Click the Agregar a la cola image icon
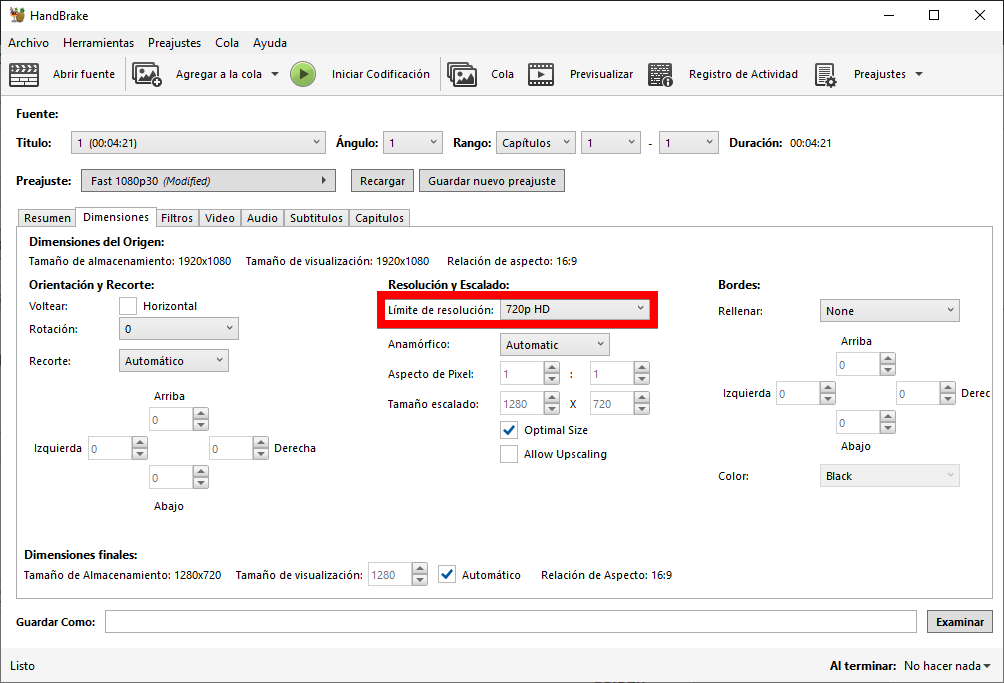Viewport: 1004px width, 683px height. [147, 74]
